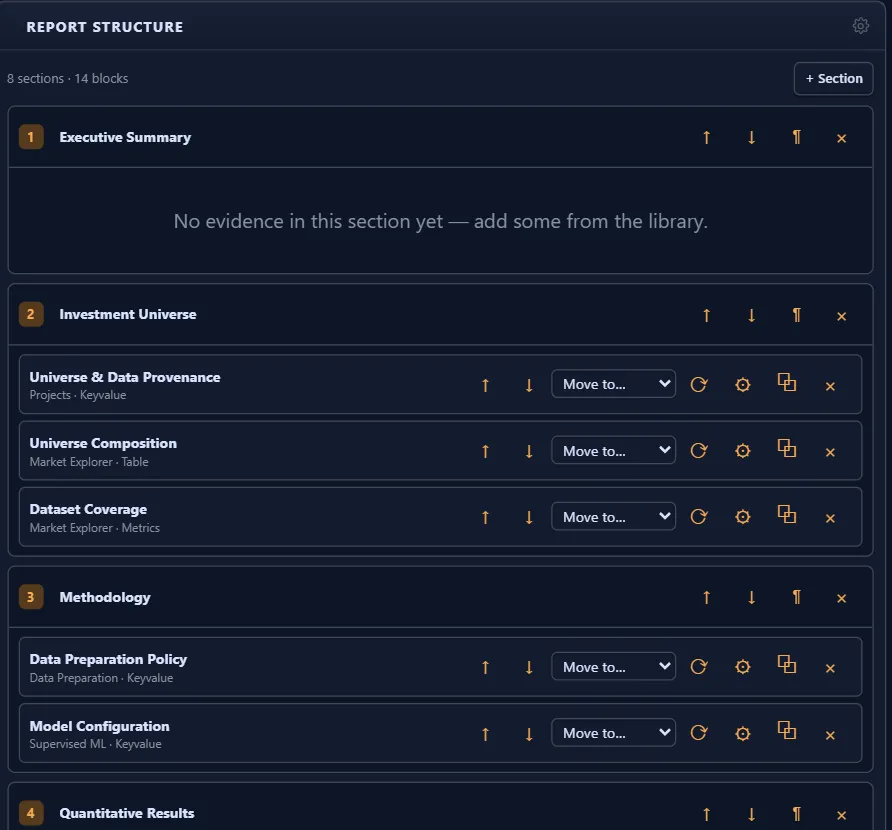Screen dimensions: 892x830
Task: Select the Investment Universe section title
Action: [x=128, y=315]
